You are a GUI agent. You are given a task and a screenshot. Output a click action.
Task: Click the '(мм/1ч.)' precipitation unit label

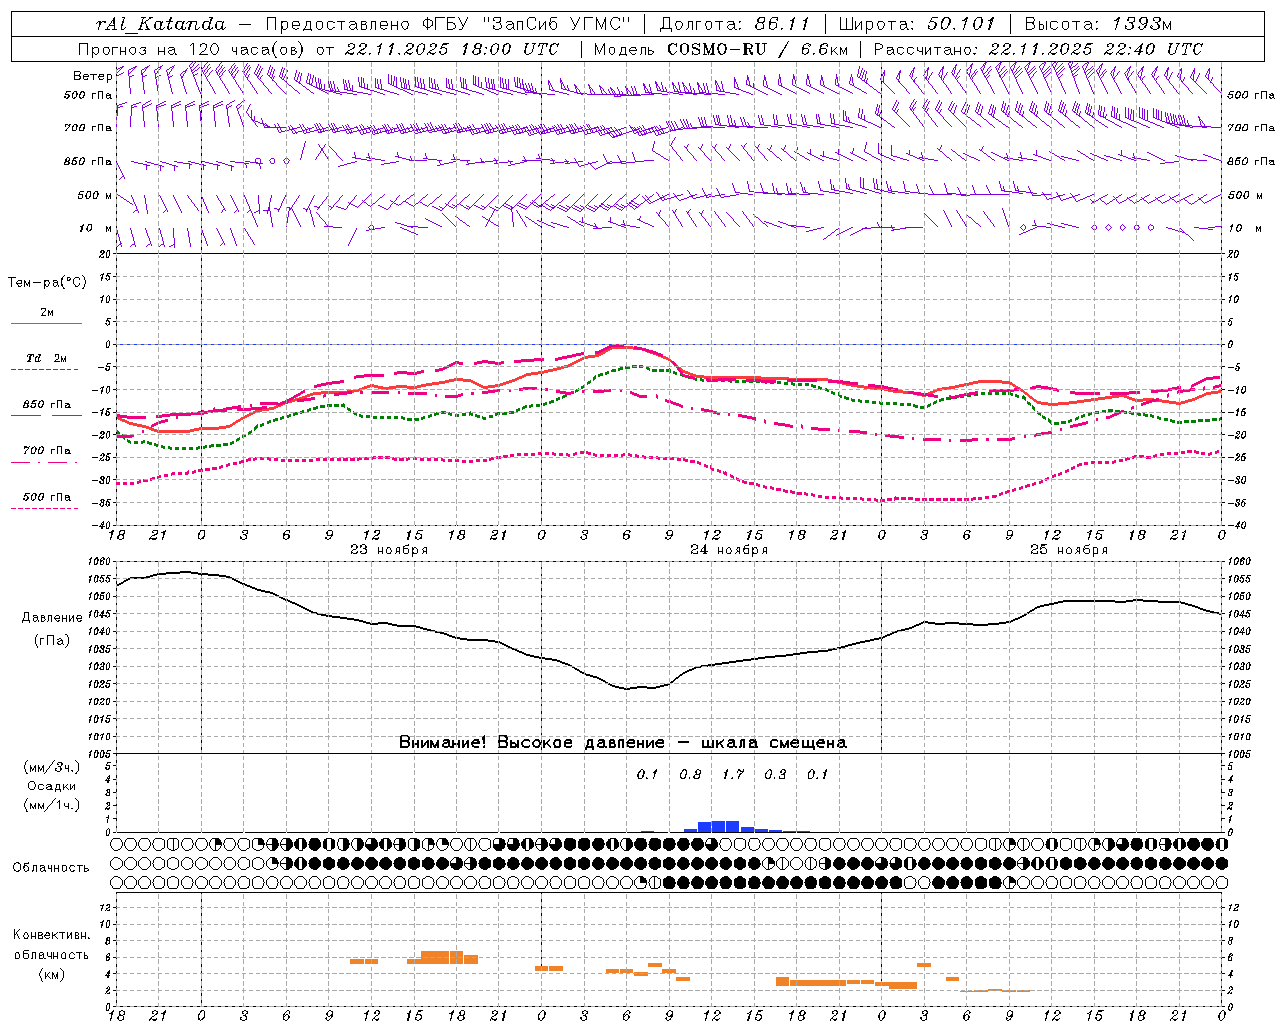point(51,805)
